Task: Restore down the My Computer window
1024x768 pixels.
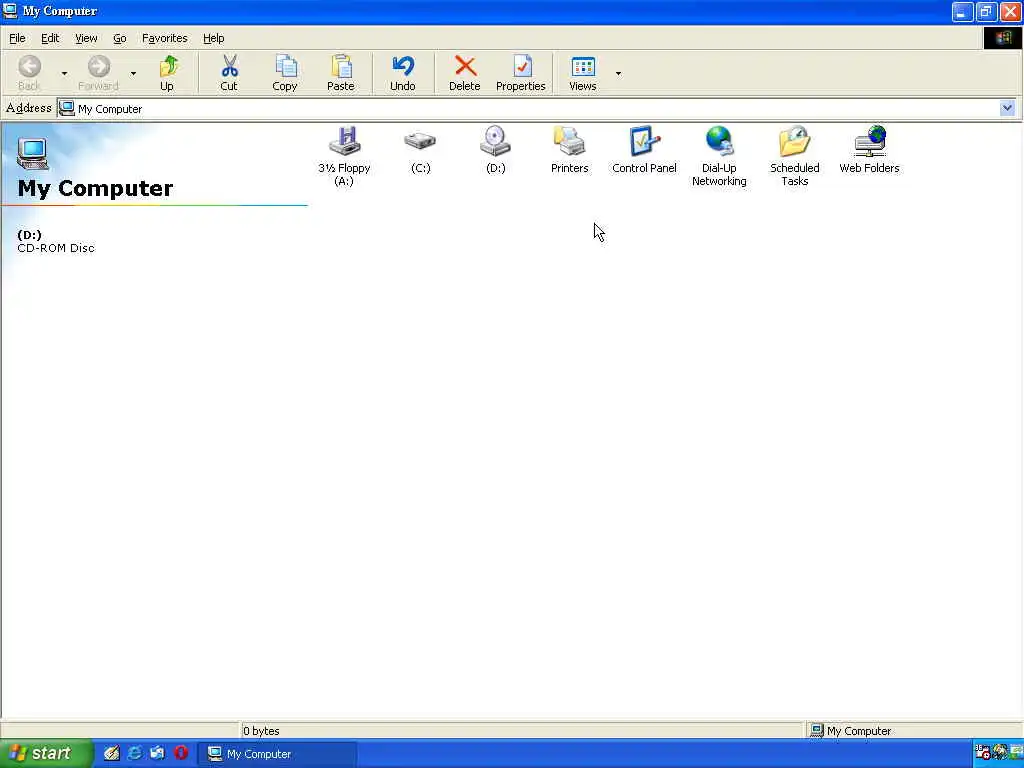Action: pyautogui.click(x=986, y=12)
